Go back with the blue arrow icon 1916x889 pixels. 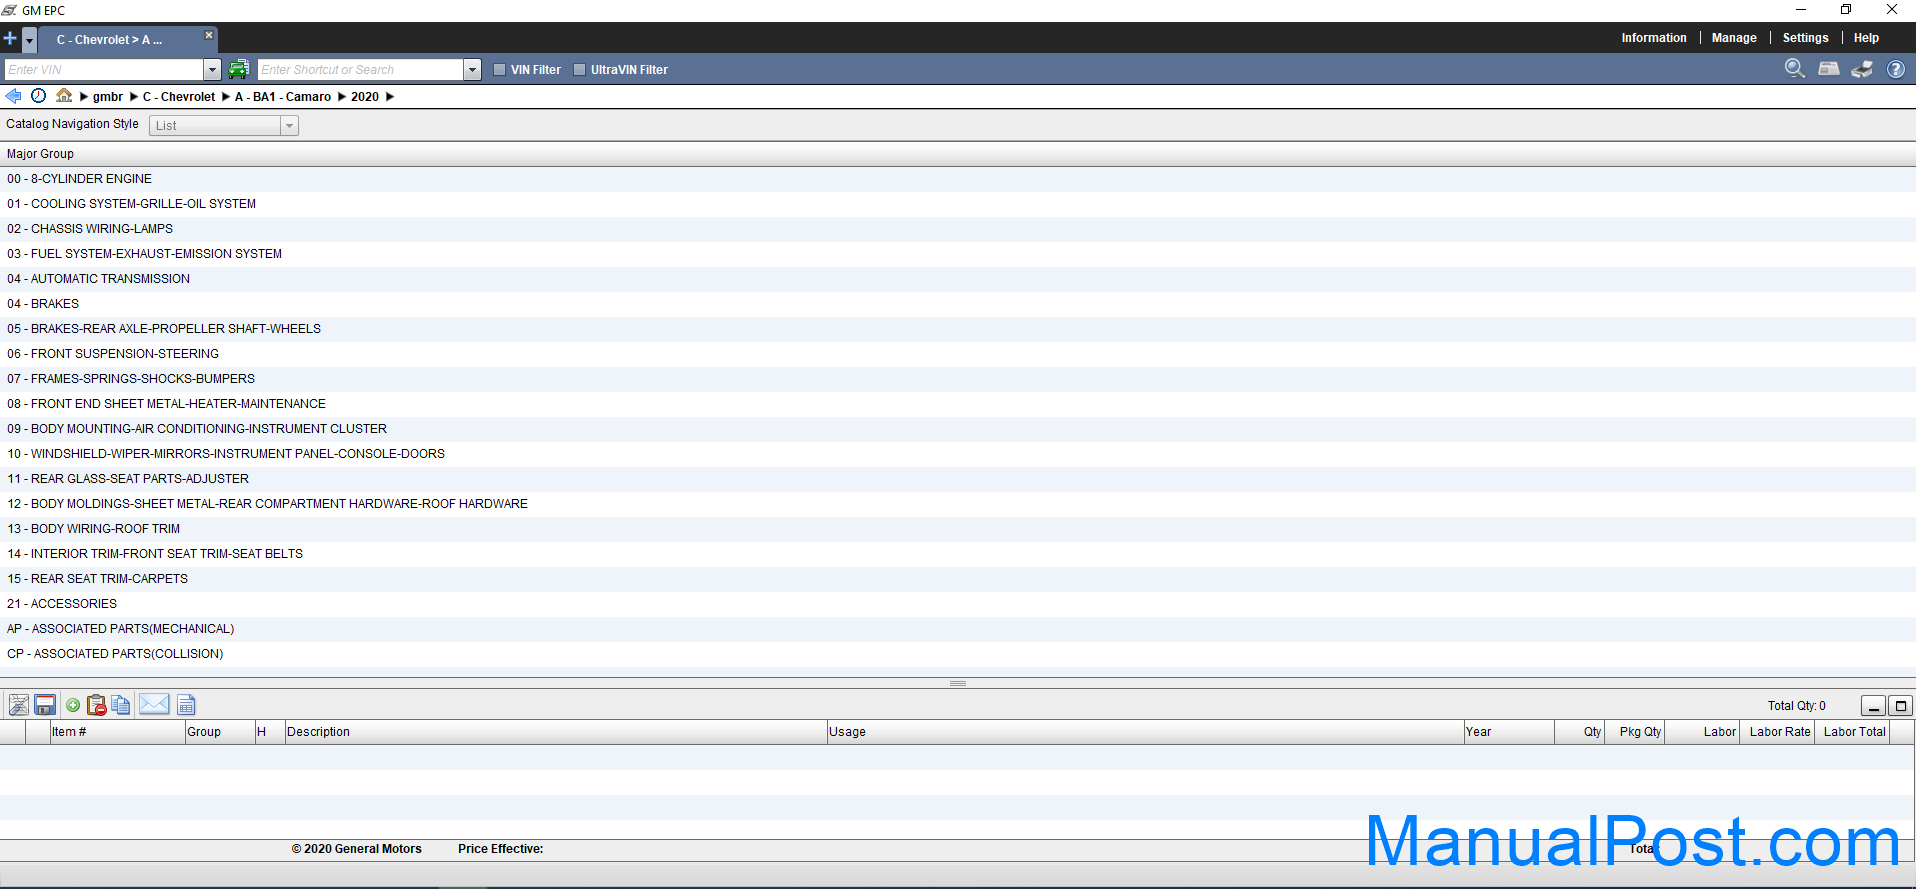(13, 96)
